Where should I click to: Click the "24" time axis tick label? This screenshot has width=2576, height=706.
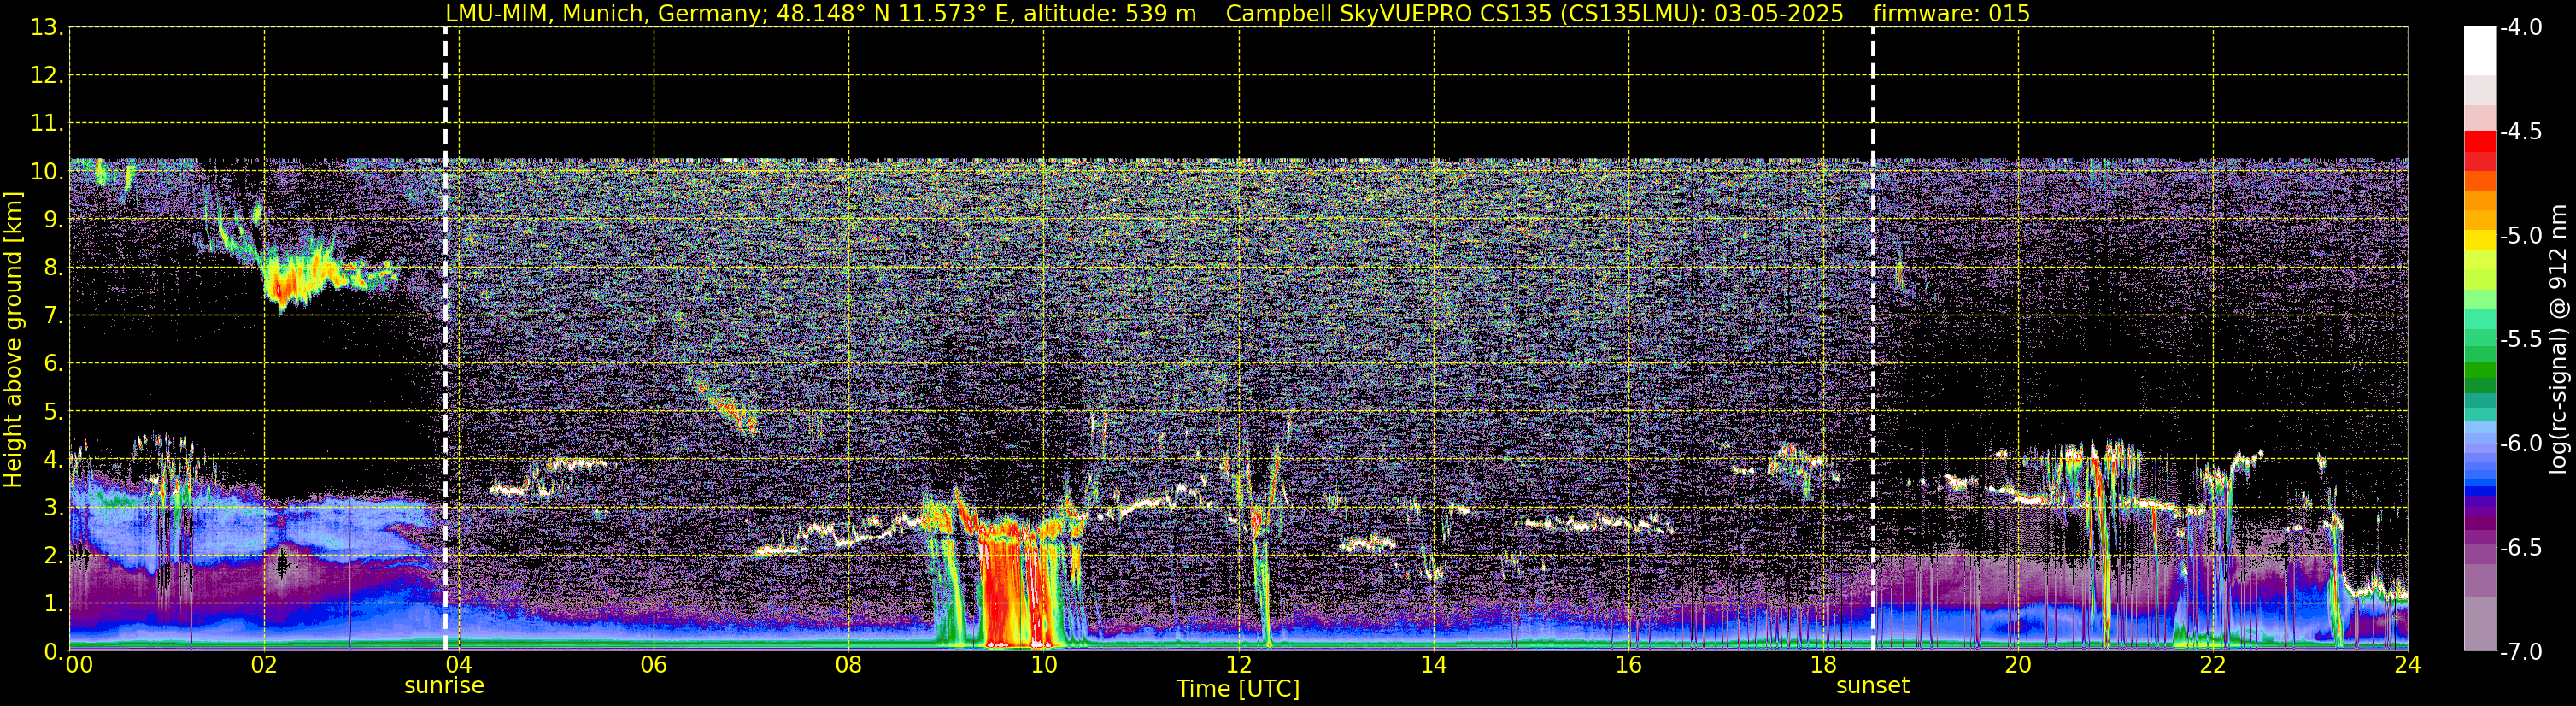click(x=2407, y=666)
